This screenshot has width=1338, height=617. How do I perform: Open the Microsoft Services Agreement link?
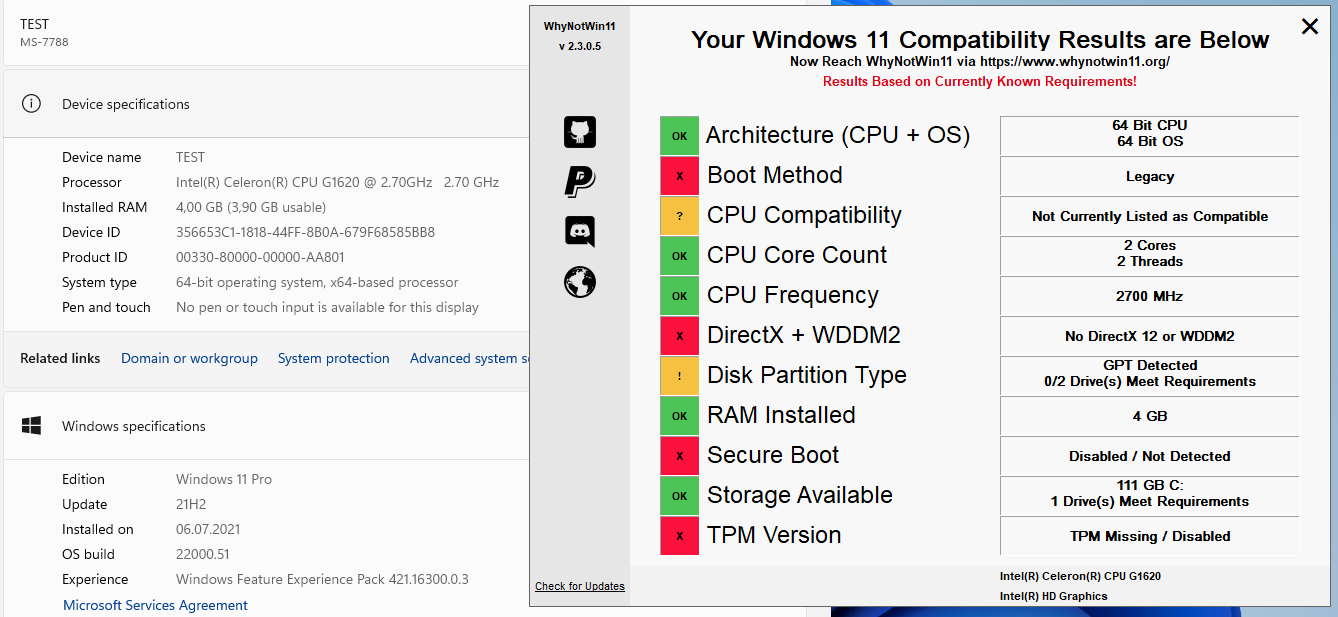point(155,605)
